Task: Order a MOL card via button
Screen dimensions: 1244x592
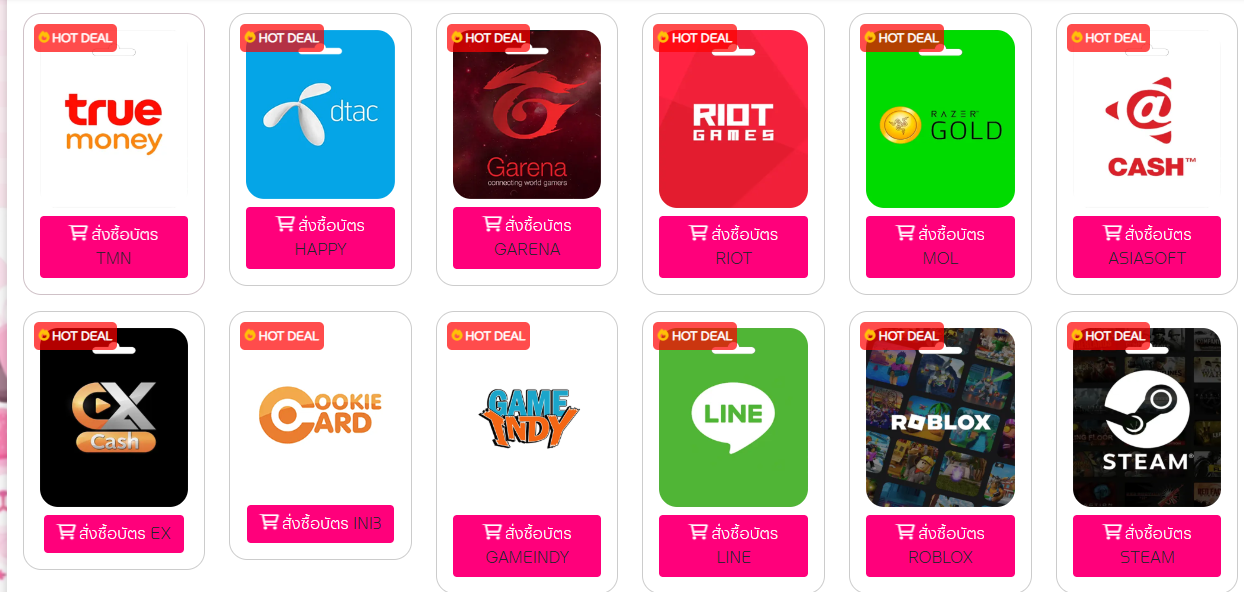Action: (x=940, y=246)
